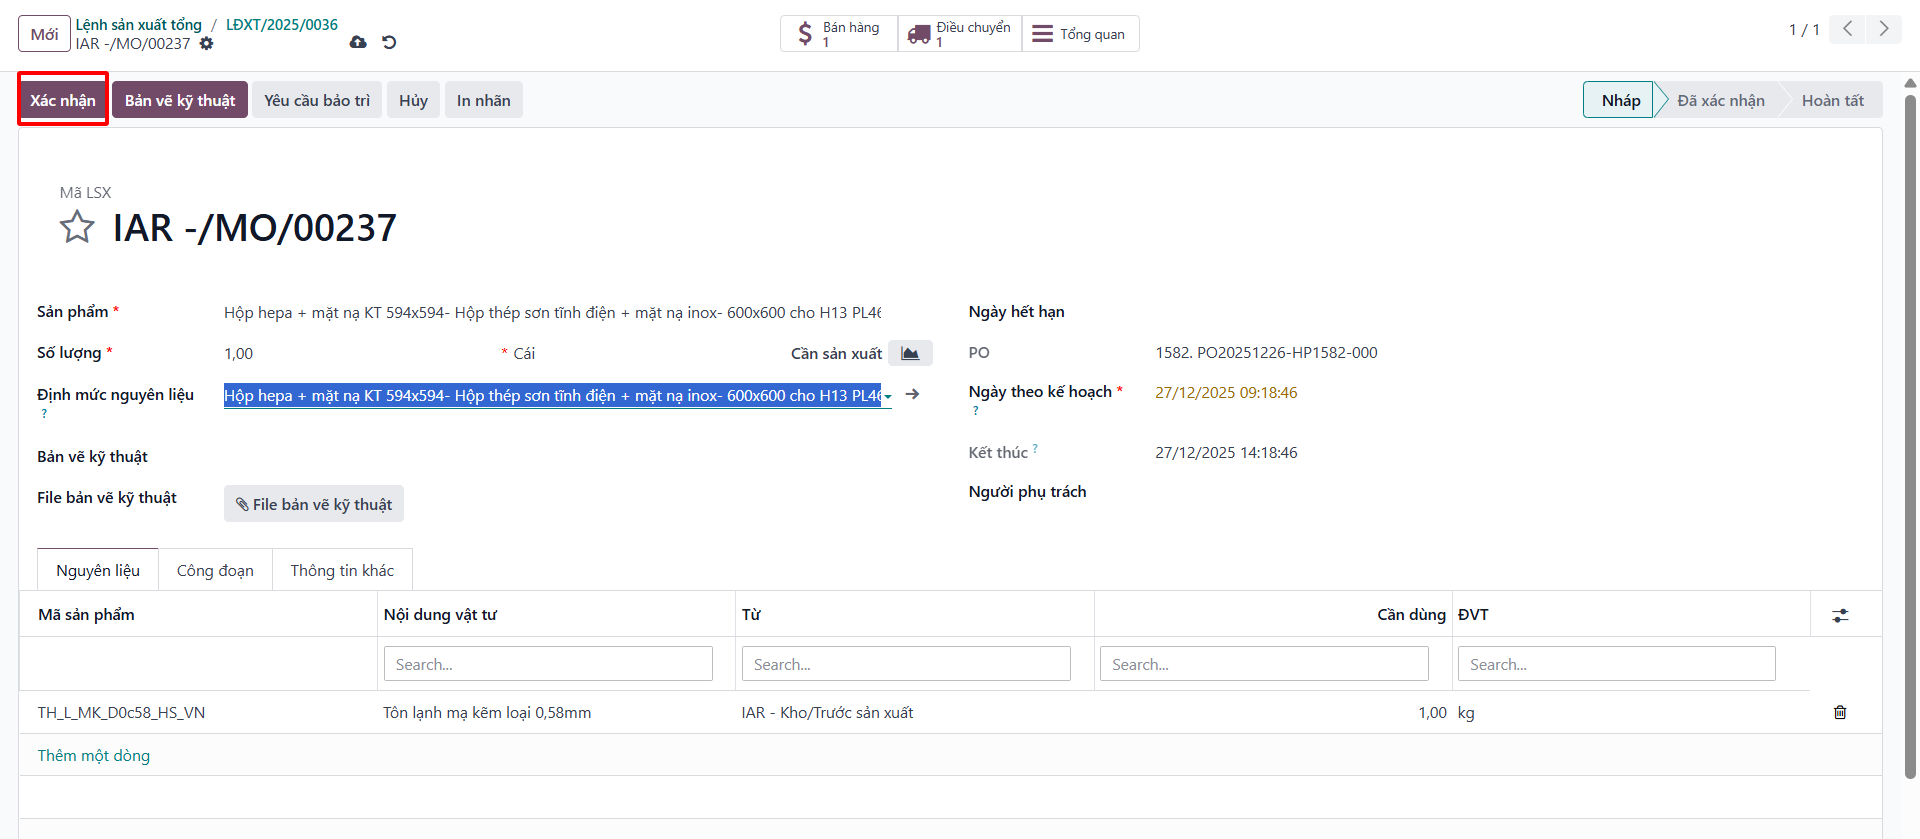Mark the order as favorite with the star

[x=77, y=227]
